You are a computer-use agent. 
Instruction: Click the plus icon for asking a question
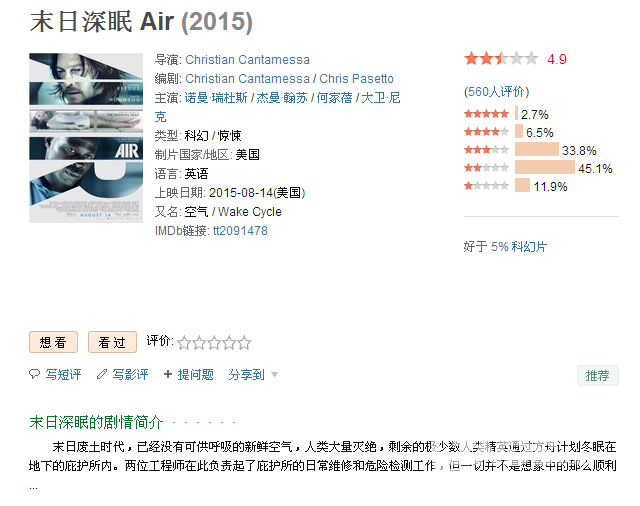tap(168, 375)
